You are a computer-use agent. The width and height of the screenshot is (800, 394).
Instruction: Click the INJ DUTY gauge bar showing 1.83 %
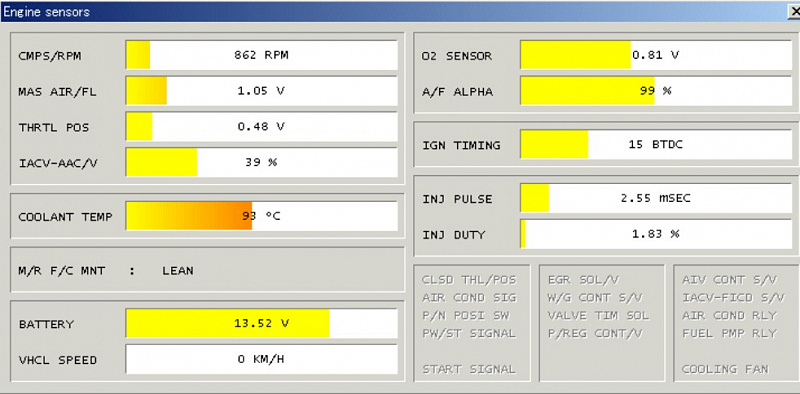click(657, 234)
